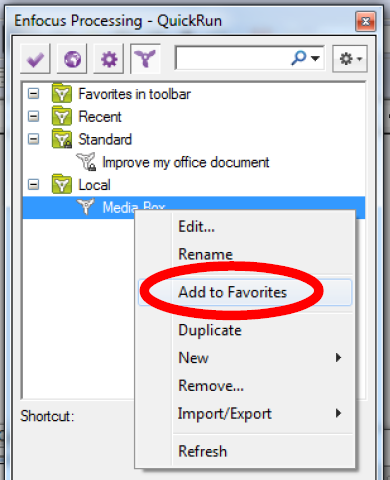Select the Media Box QuickRun item
This screenshot has width=390, height=480.
coord(194,207)
